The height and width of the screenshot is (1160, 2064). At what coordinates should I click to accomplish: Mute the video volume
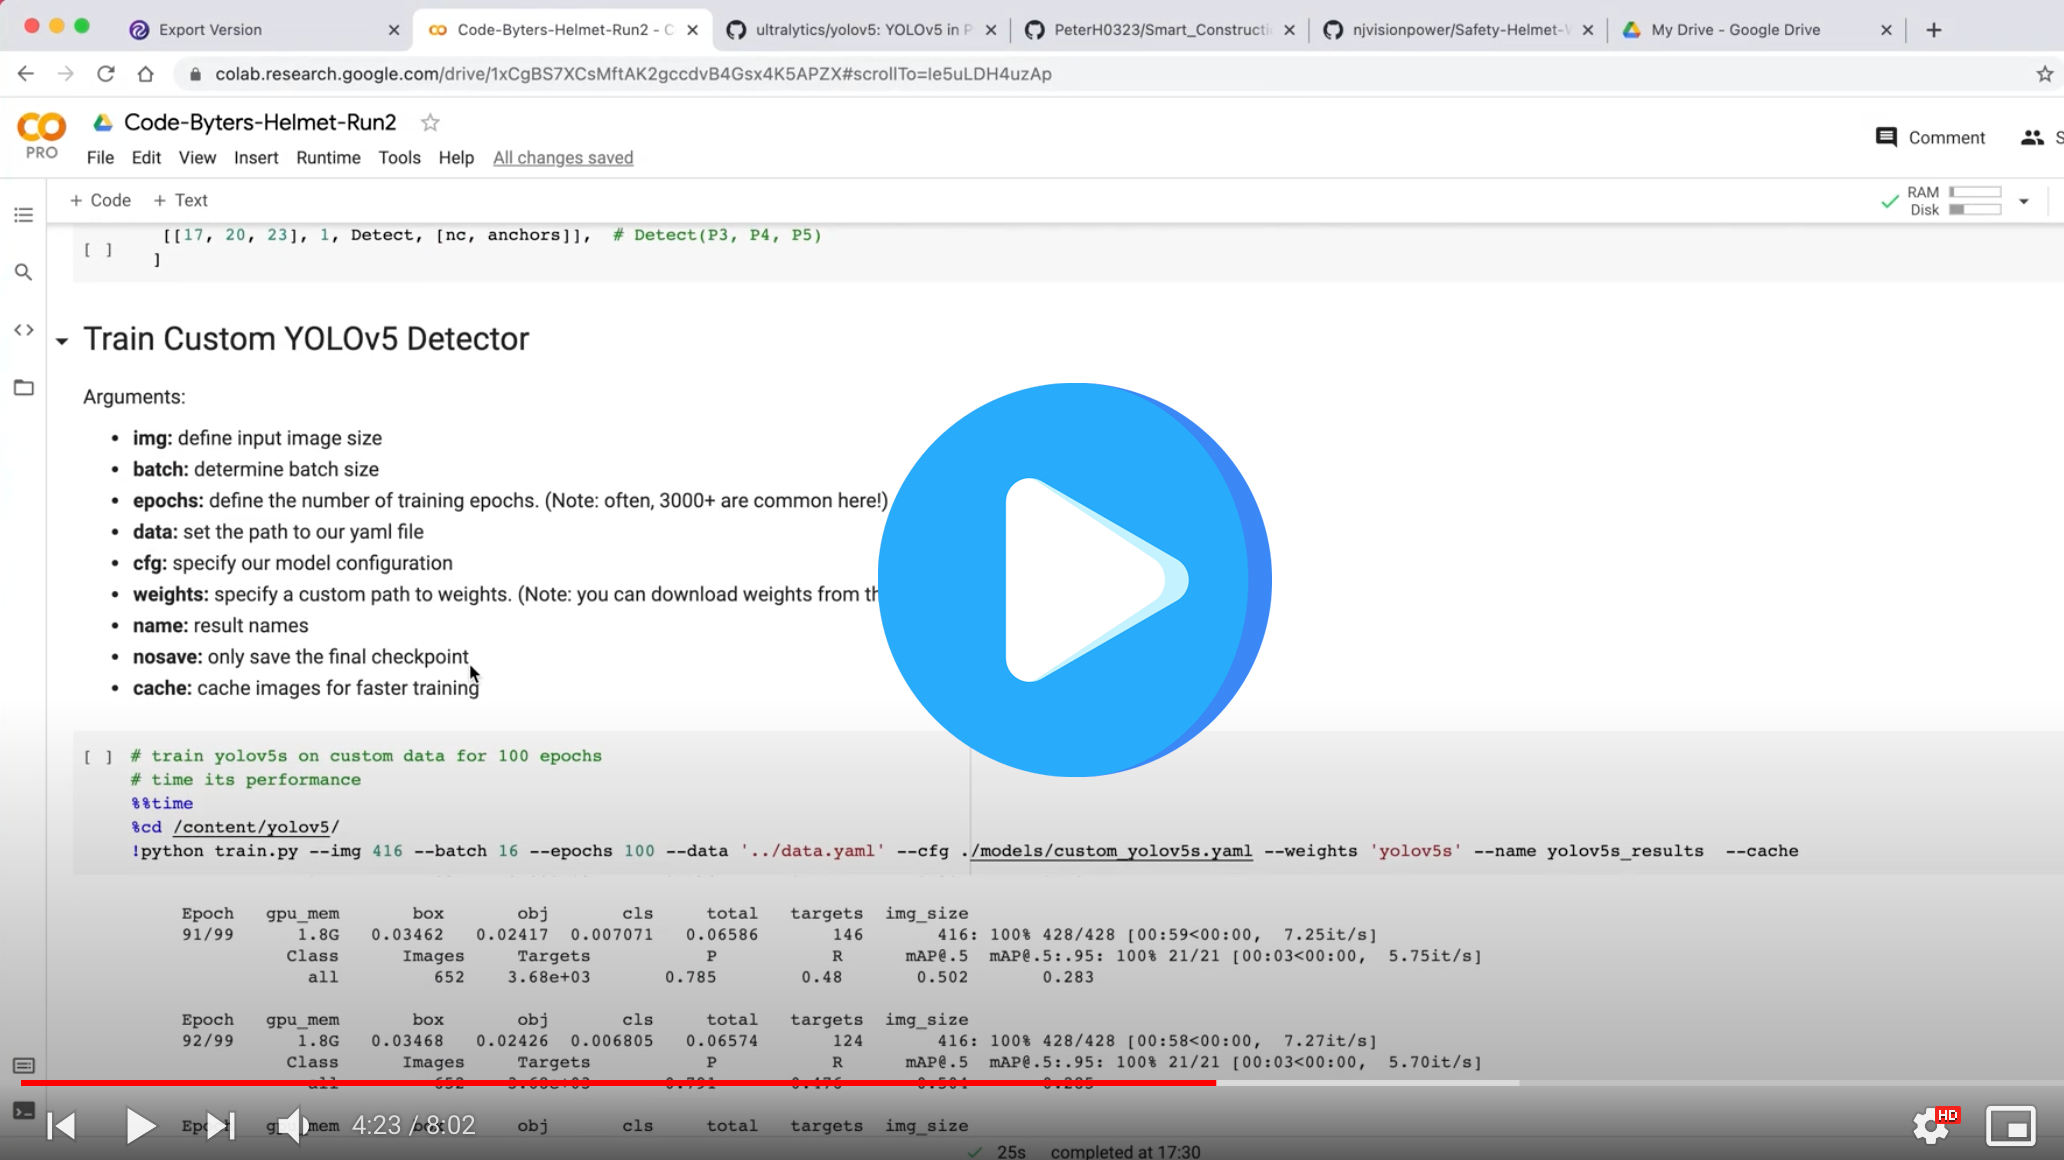click(x=292, y=1126)
